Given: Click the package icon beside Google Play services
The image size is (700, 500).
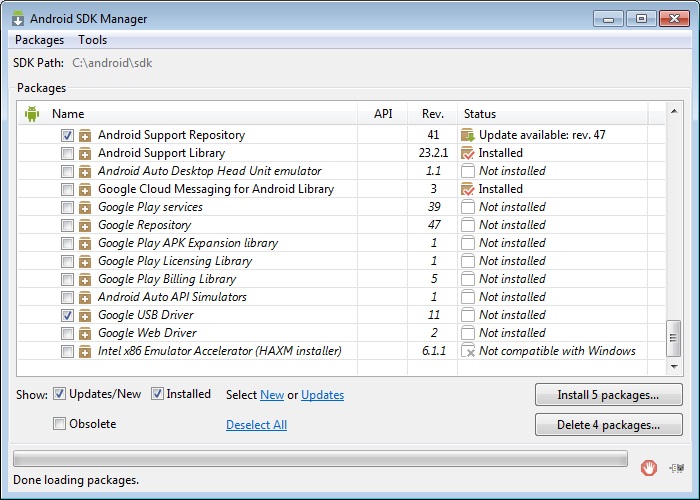Looking at the screenshot, I should [85, 207].
